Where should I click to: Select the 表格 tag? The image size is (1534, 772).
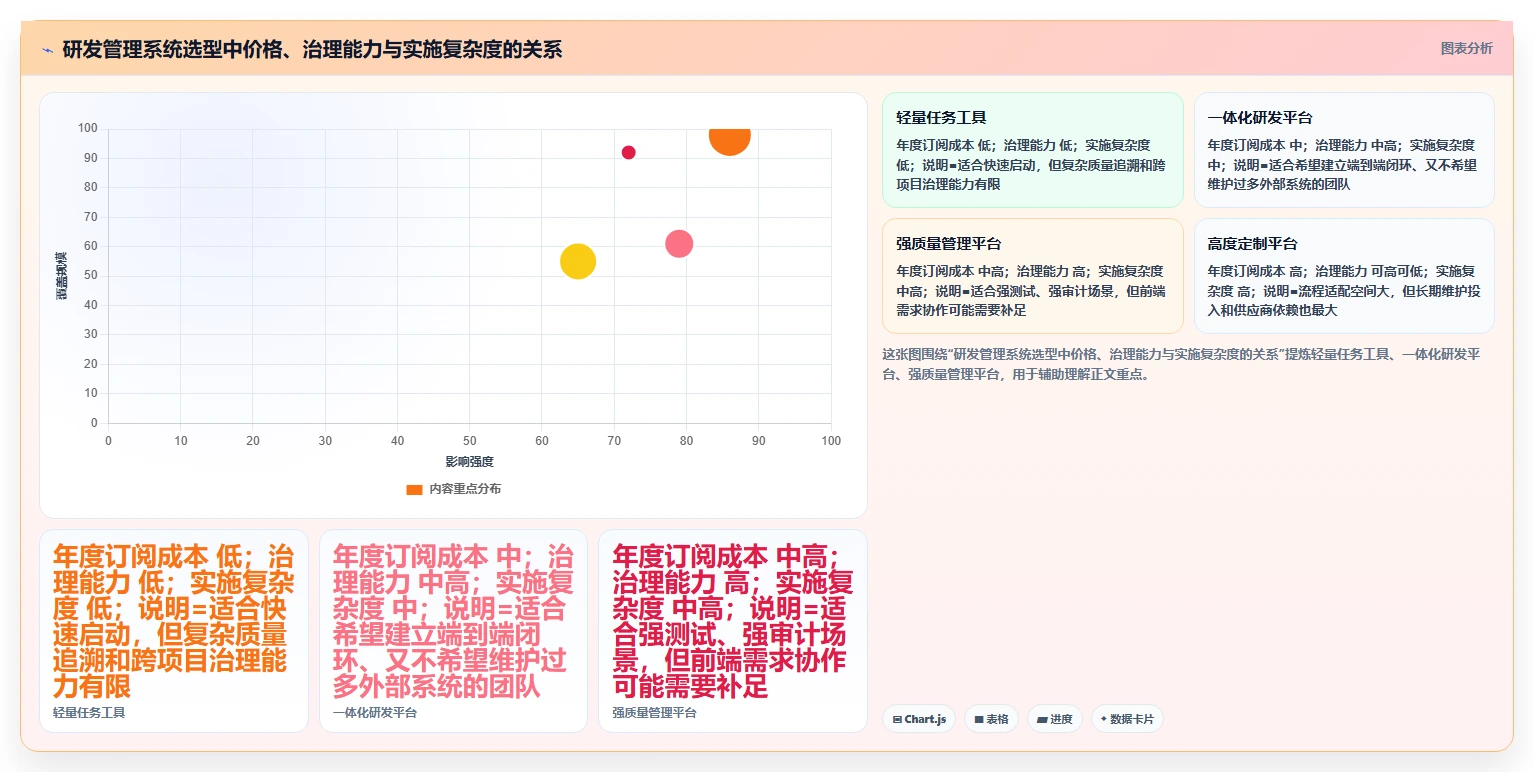click(991, 719)
